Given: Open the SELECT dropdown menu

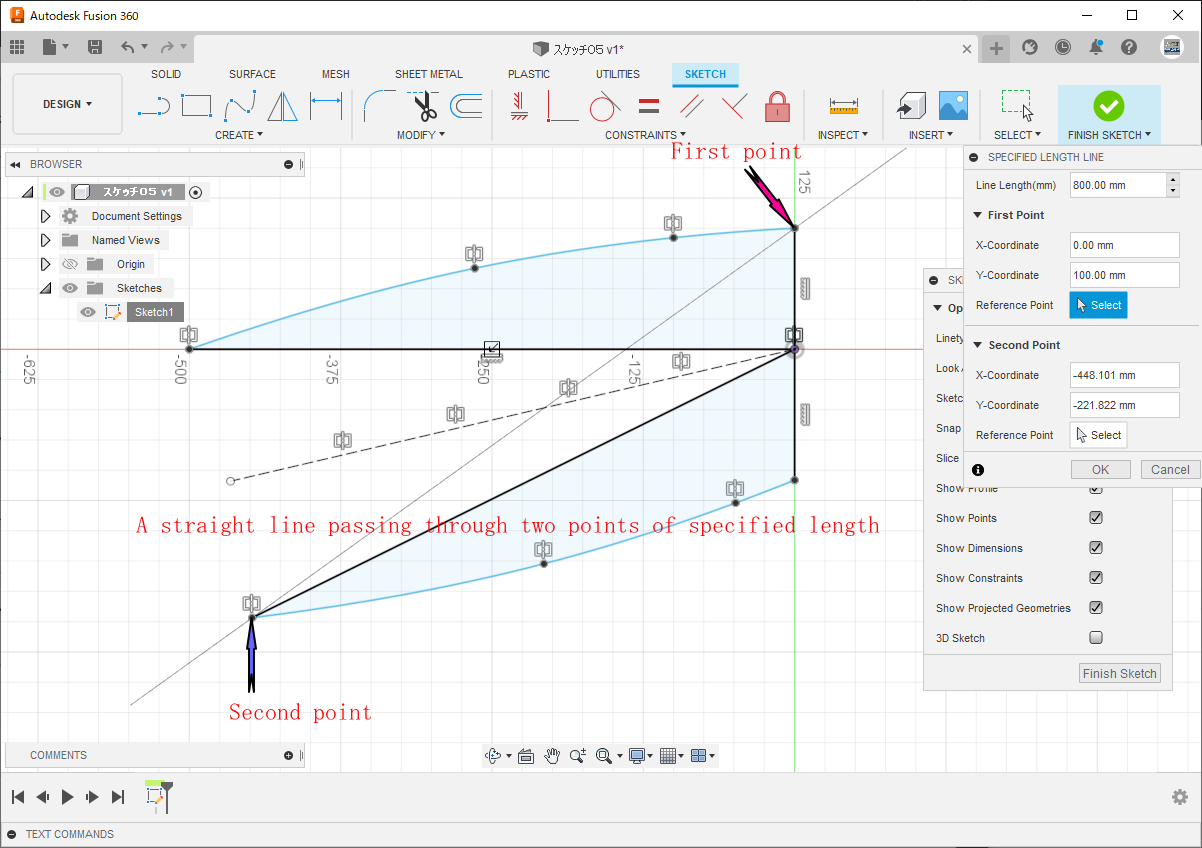Looking at the screenshot, I should (1017, 135).
